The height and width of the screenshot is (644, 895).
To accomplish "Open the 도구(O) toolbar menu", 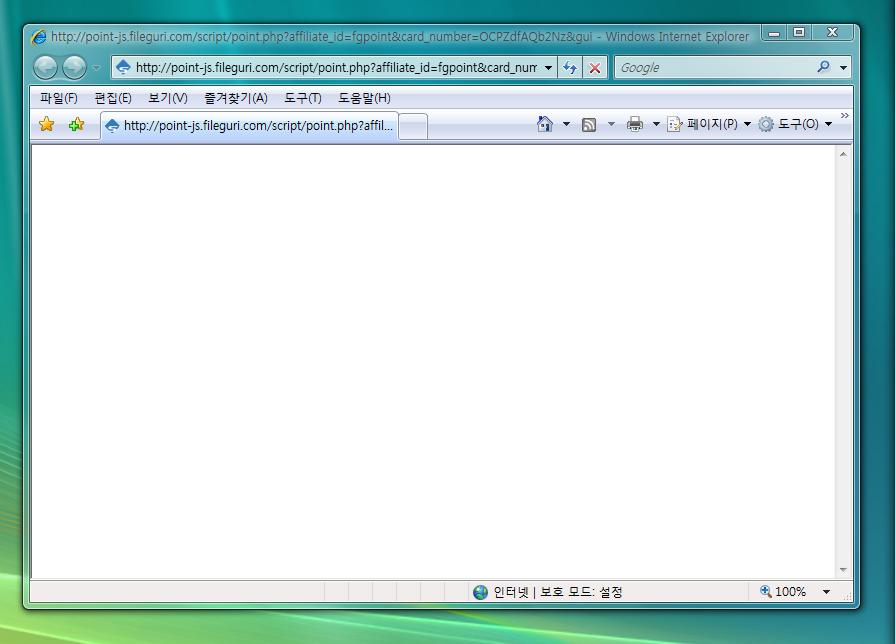I will (795, 124).
